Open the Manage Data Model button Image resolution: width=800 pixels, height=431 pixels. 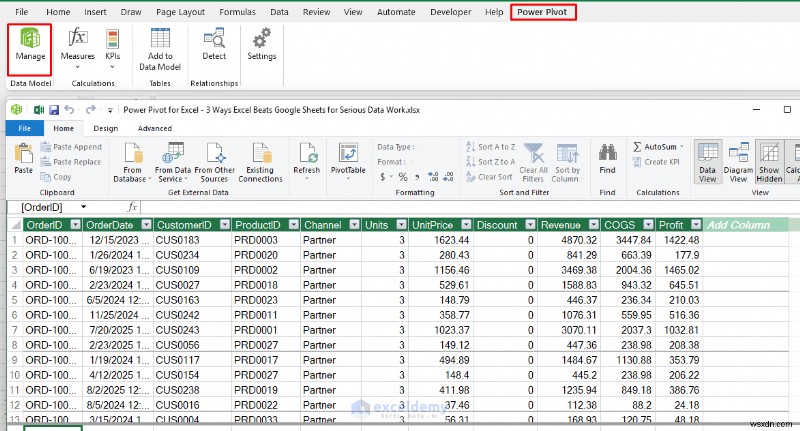[30, 49]
